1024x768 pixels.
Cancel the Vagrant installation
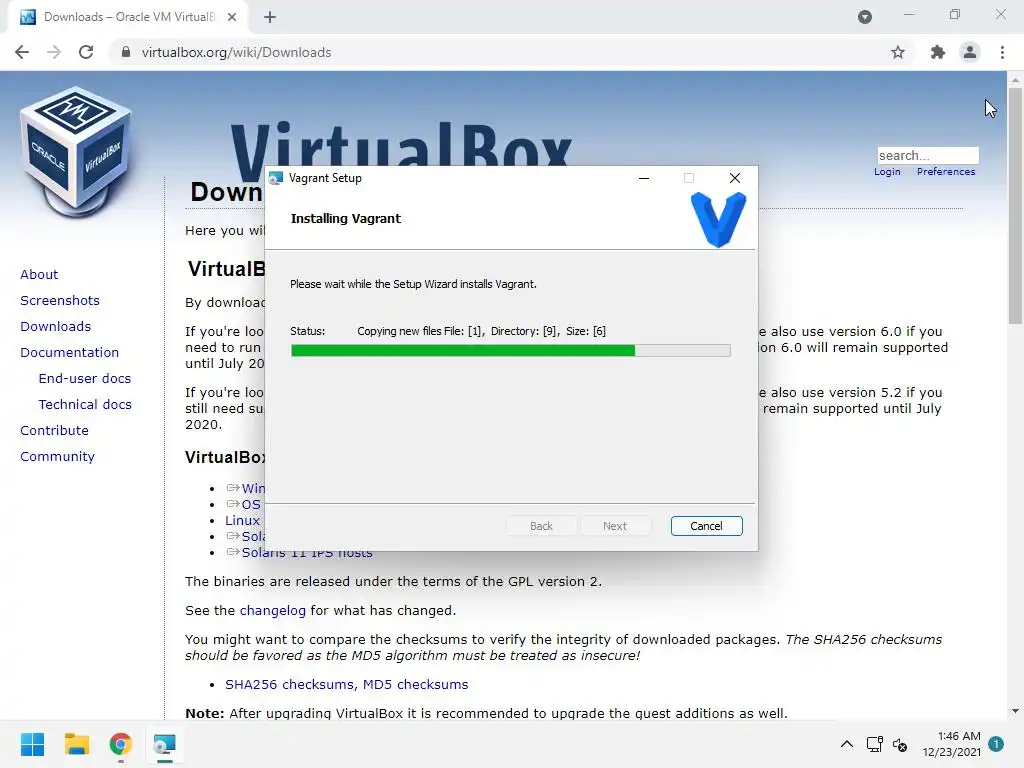706,526
